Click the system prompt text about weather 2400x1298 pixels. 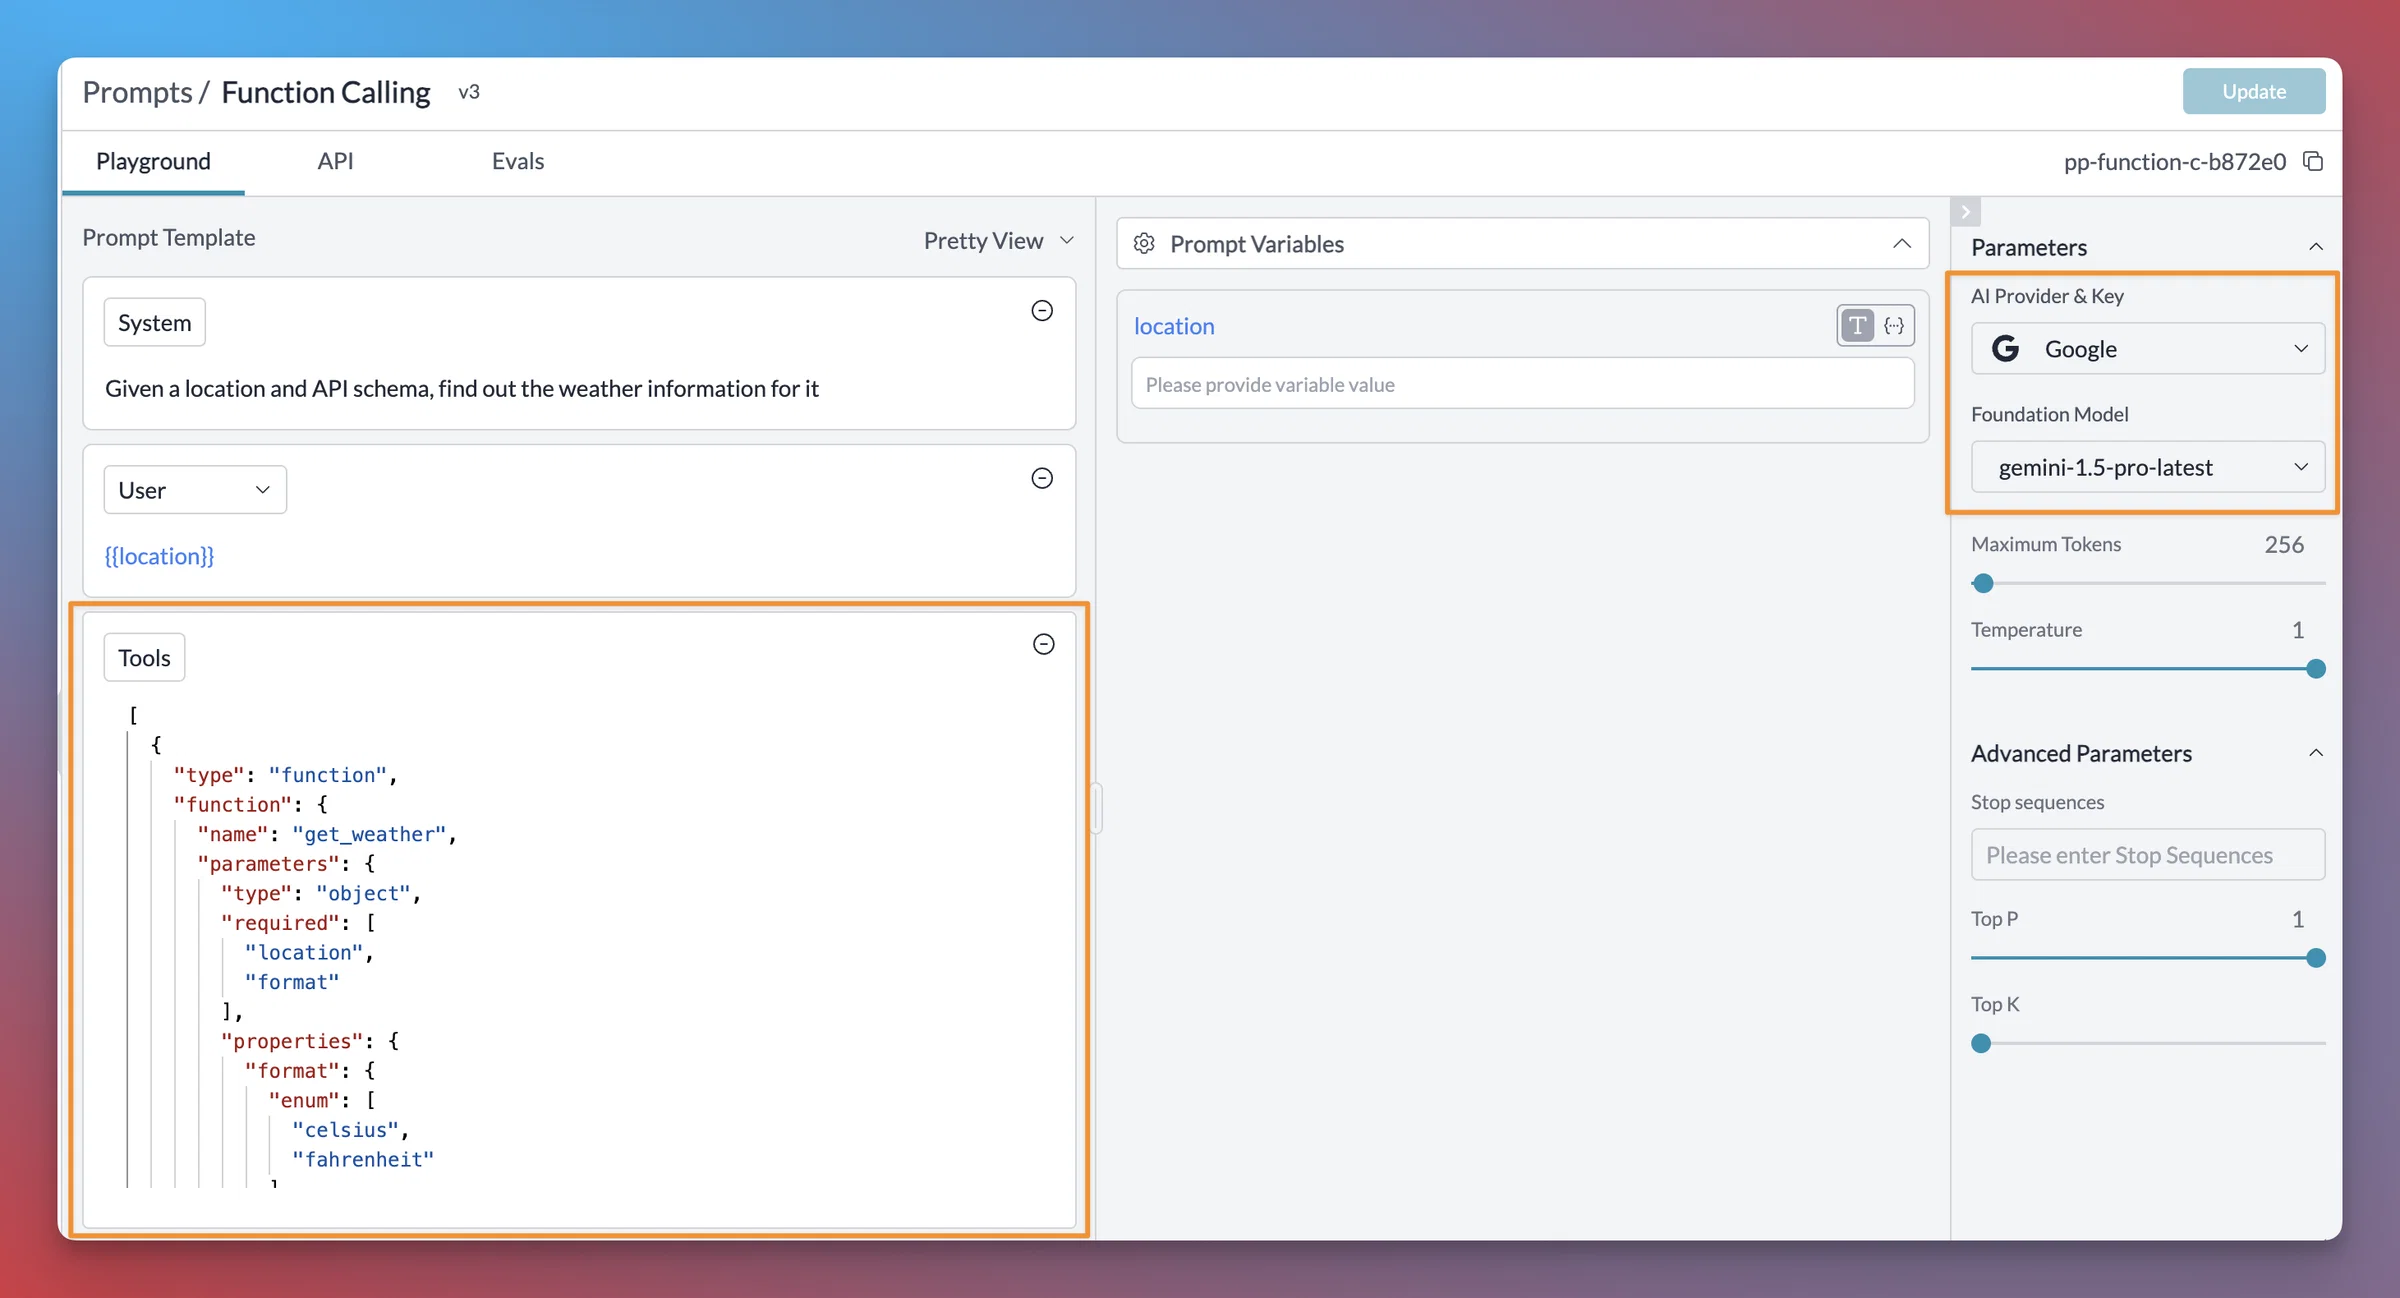point(462,388)
